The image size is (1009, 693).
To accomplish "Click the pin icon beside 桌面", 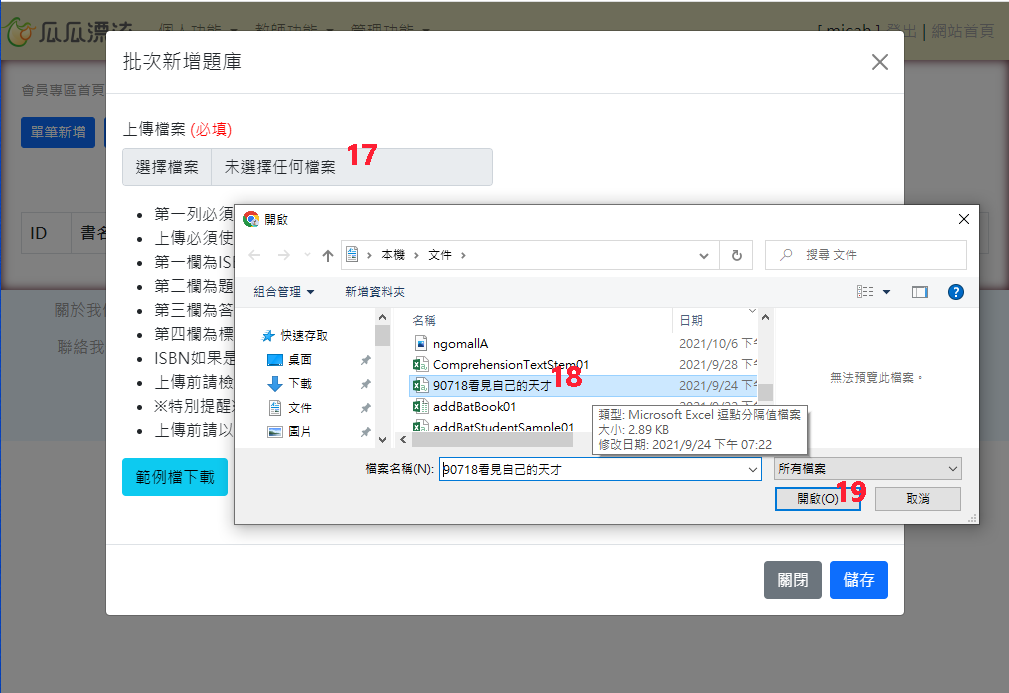I will click(366, 360).
